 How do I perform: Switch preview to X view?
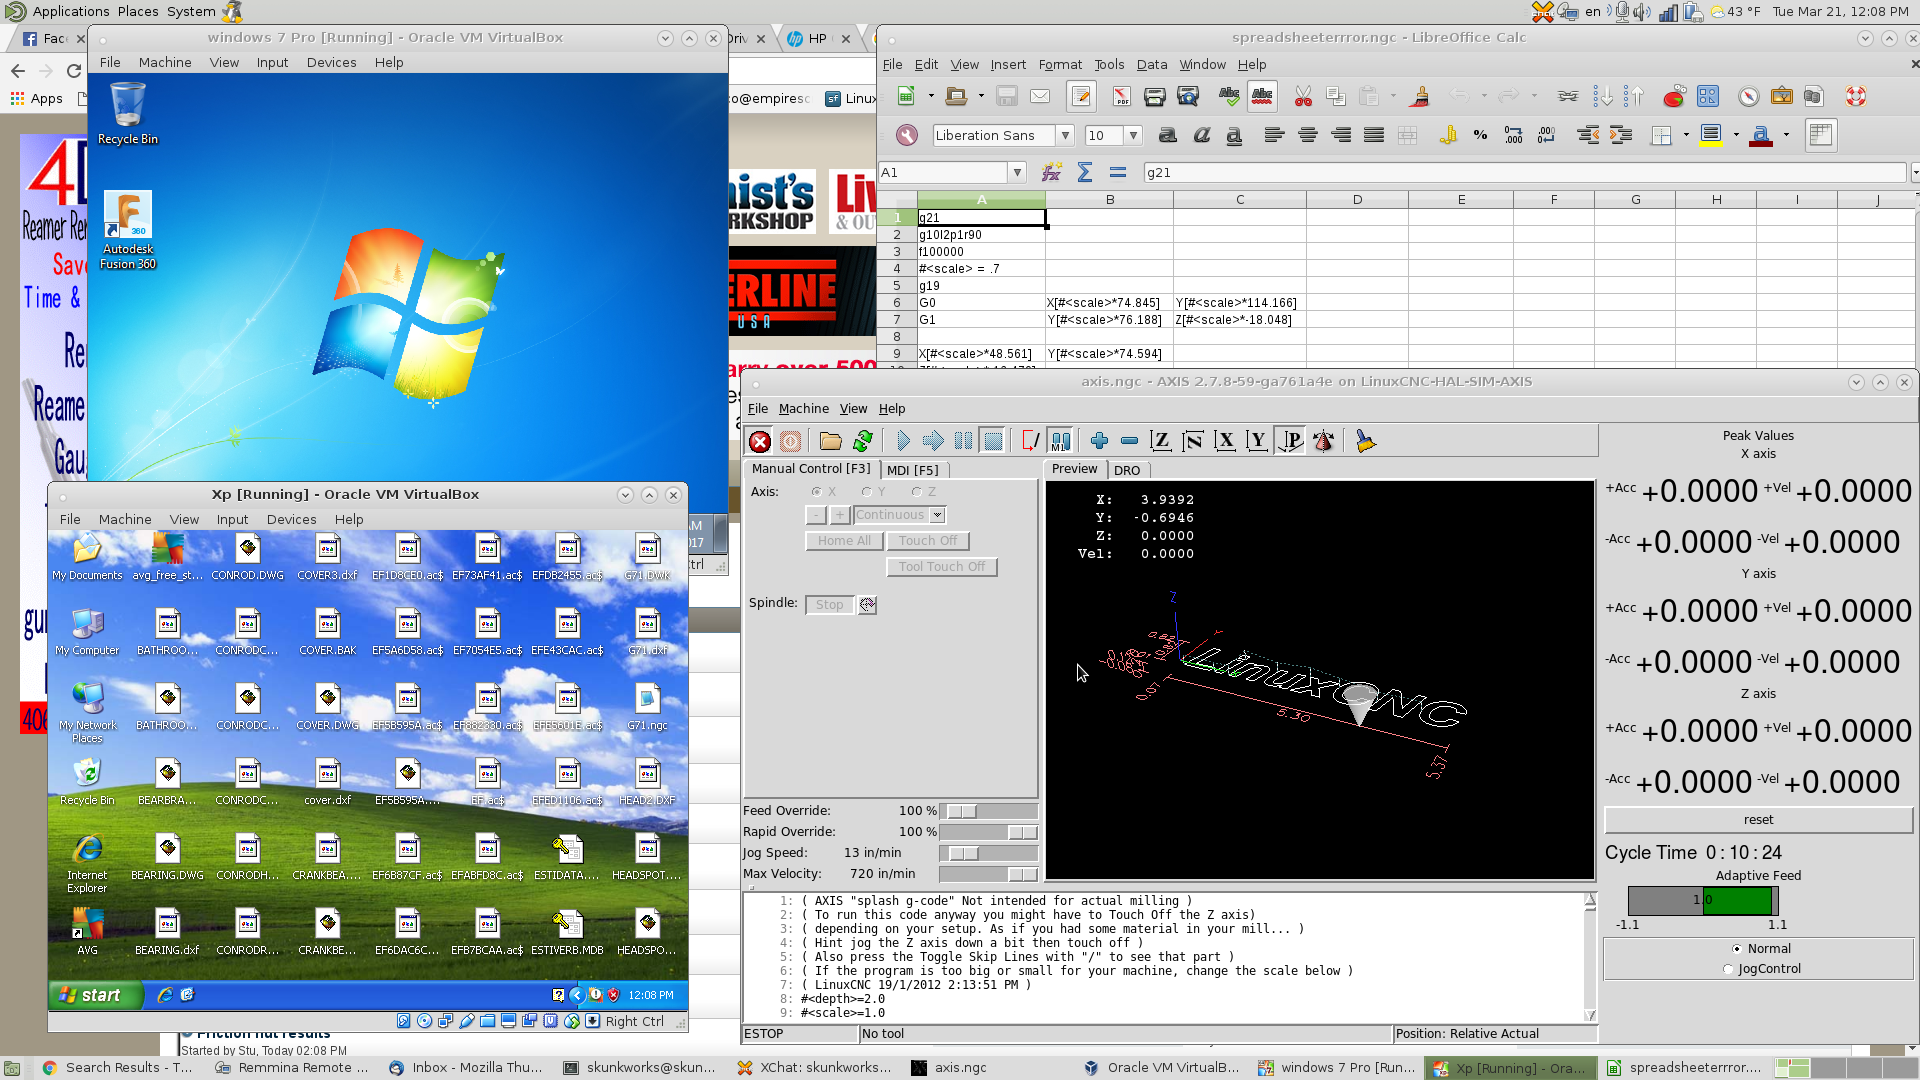click(x=1225, y=441)
